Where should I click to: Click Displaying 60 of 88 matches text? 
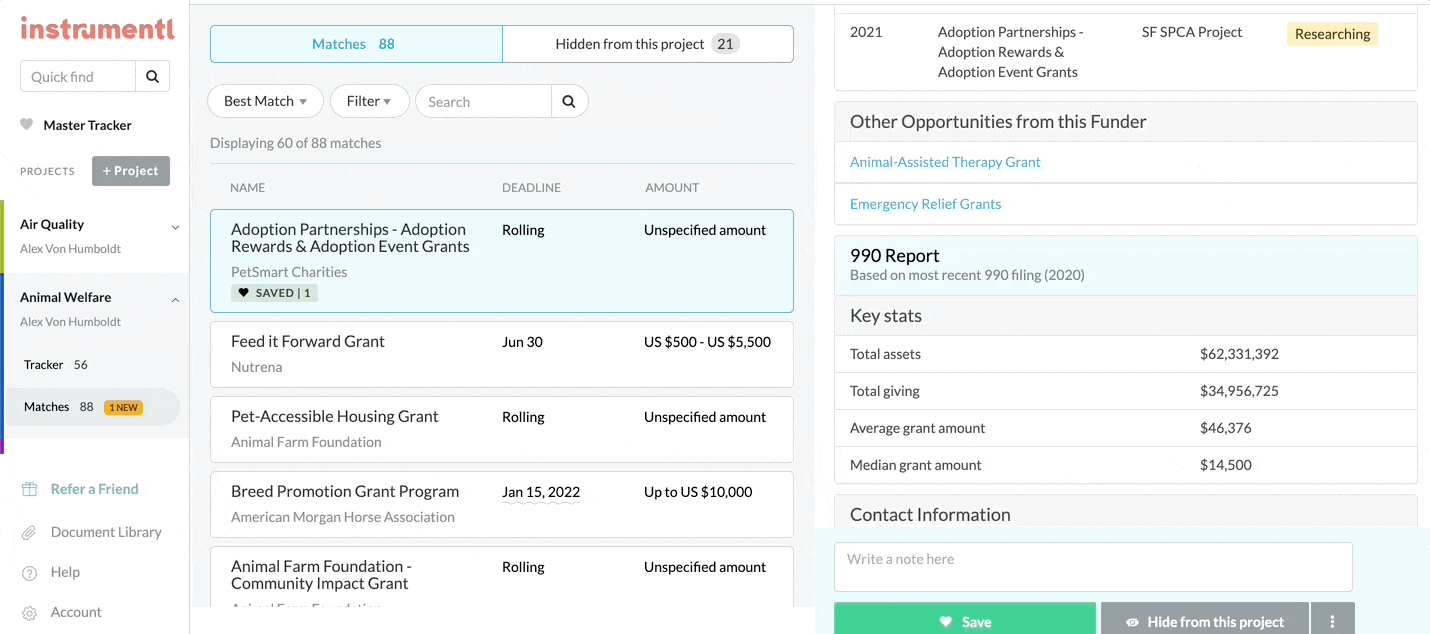296,143
